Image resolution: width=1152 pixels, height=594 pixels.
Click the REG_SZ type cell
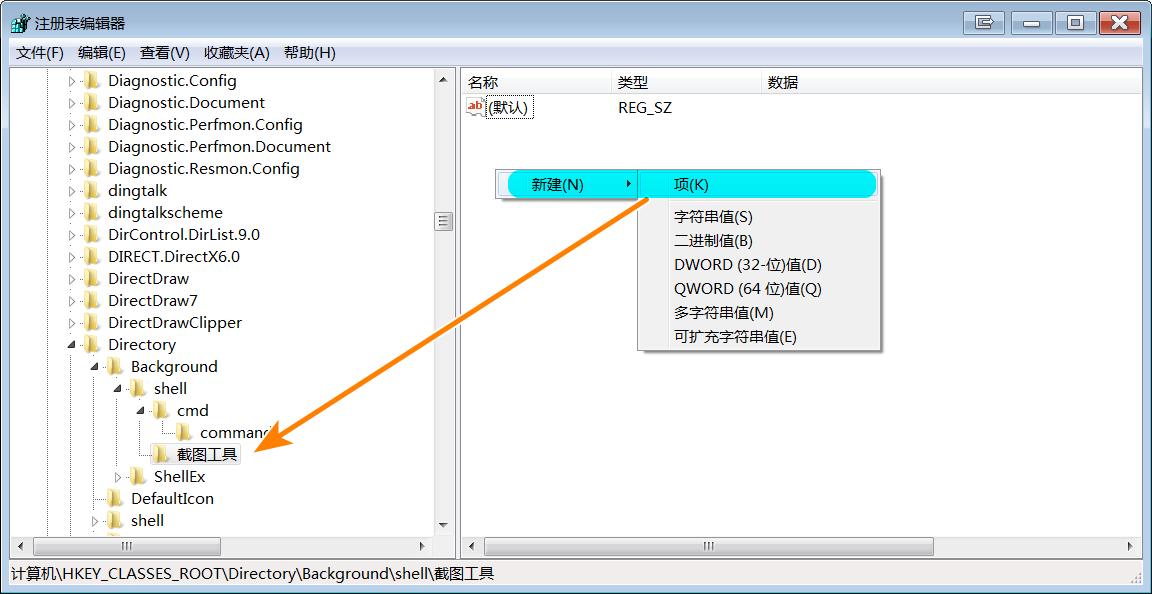coord(645,108)
